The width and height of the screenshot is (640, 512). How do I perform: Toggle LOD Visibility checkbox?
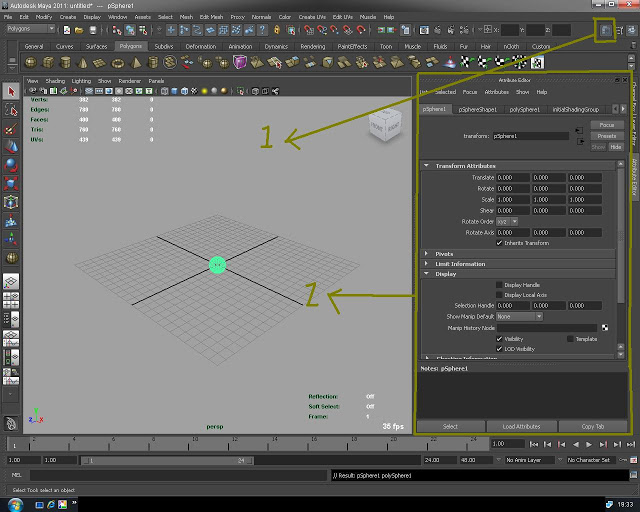(499, 349)
